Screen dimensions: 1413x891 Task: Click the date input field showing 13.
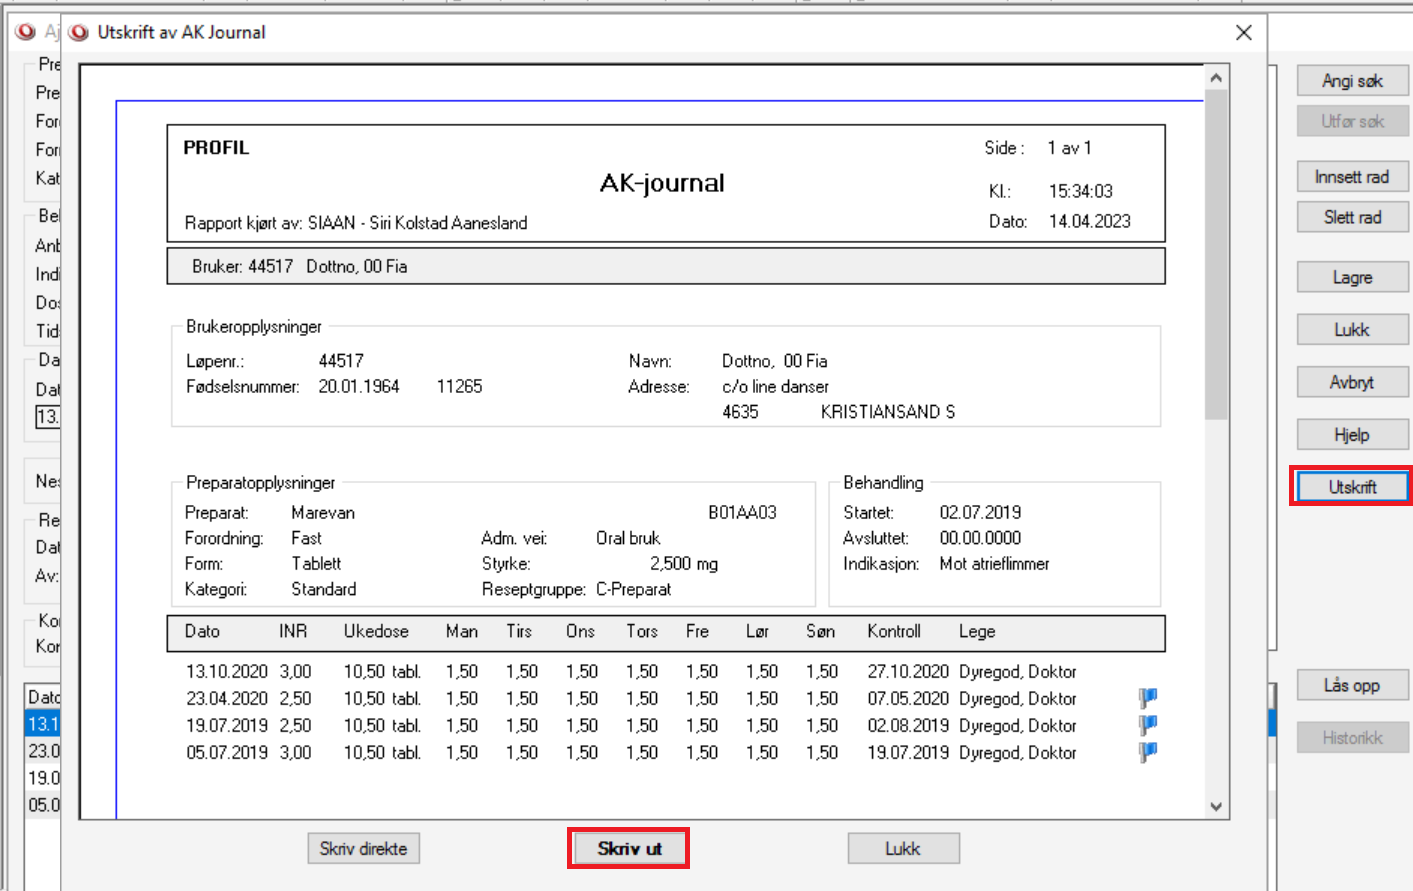click(48, 416)
